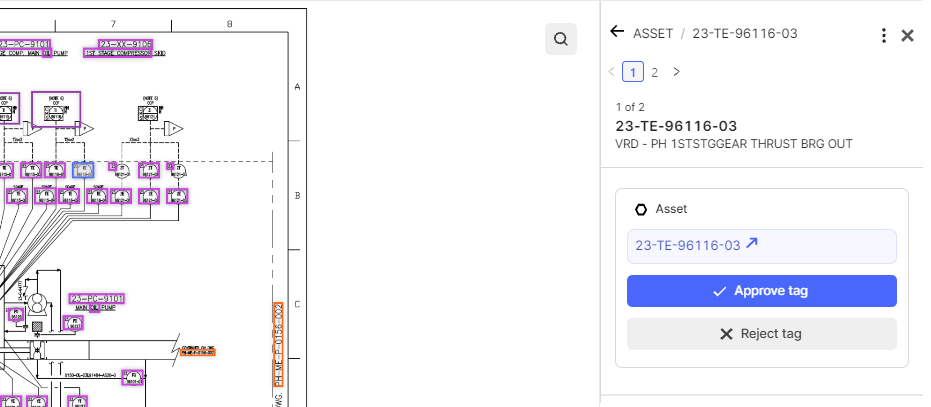Click the 1ST STAGE COMPRESSOR SKID label annotation
Viewport: 931px width, 407px height.
coord(118,53)
